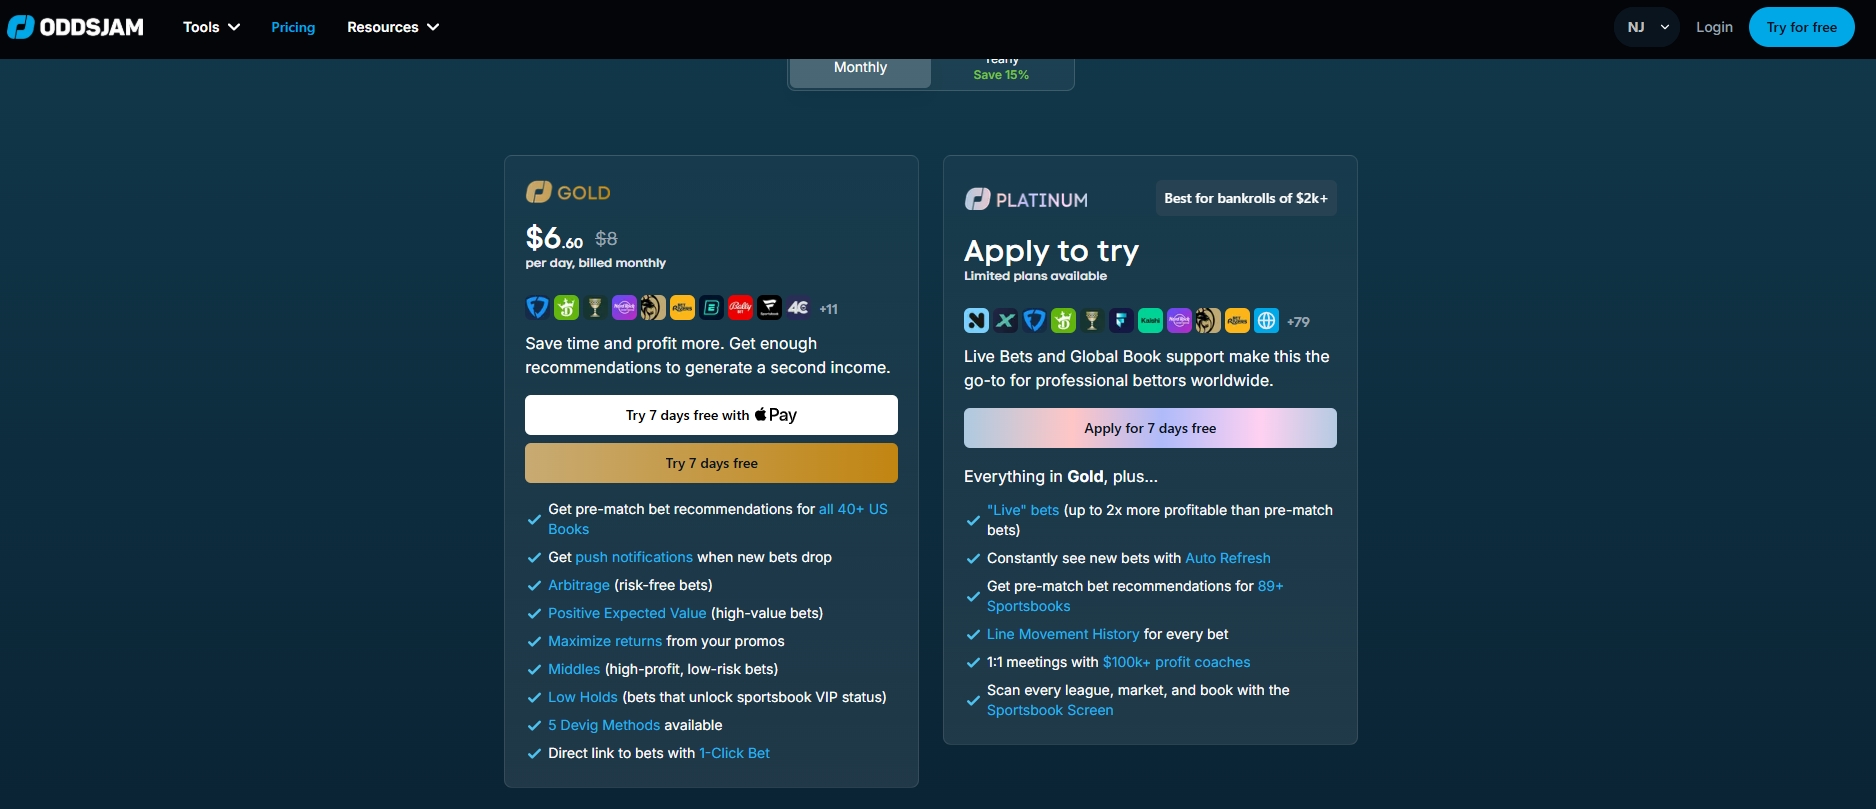Click the Hard Rock icon in Platinum plan
This screenshot has width=1876, height=809.
pos(1179,321)
